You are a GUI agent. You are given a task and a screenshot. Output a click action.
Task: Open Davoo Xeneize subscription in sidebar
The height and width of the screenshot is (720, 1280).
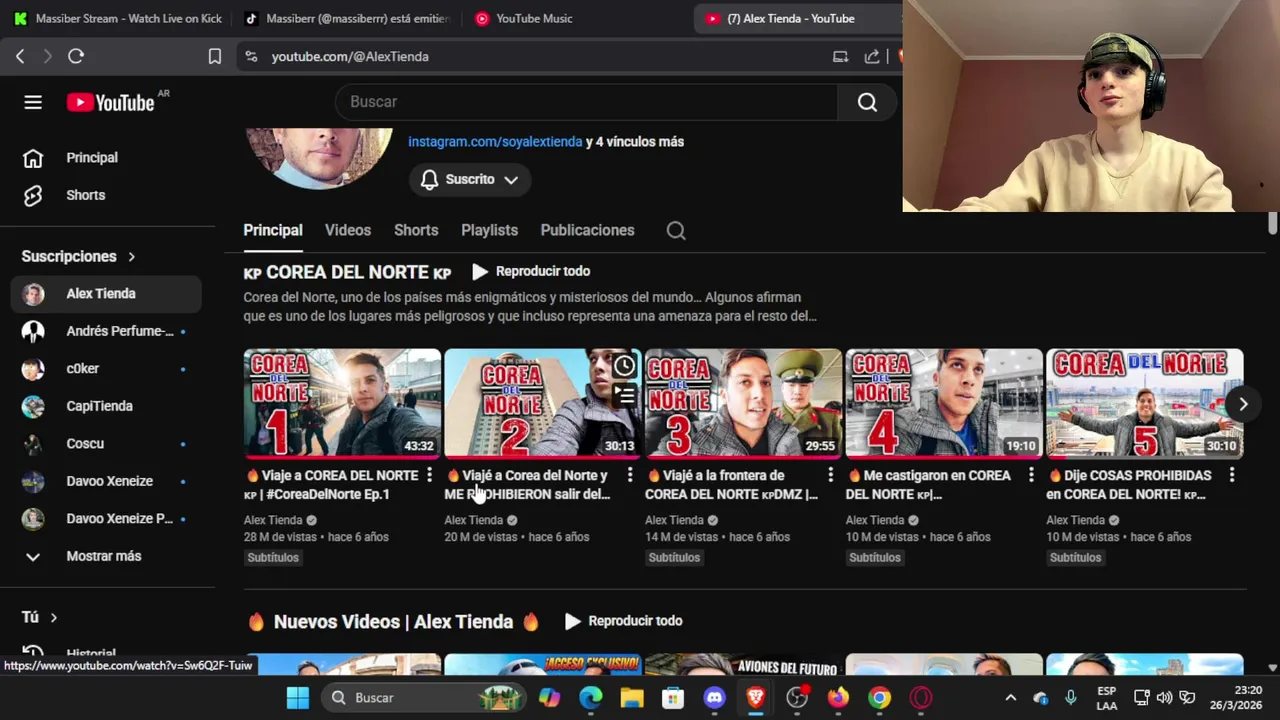coord(106,481)
